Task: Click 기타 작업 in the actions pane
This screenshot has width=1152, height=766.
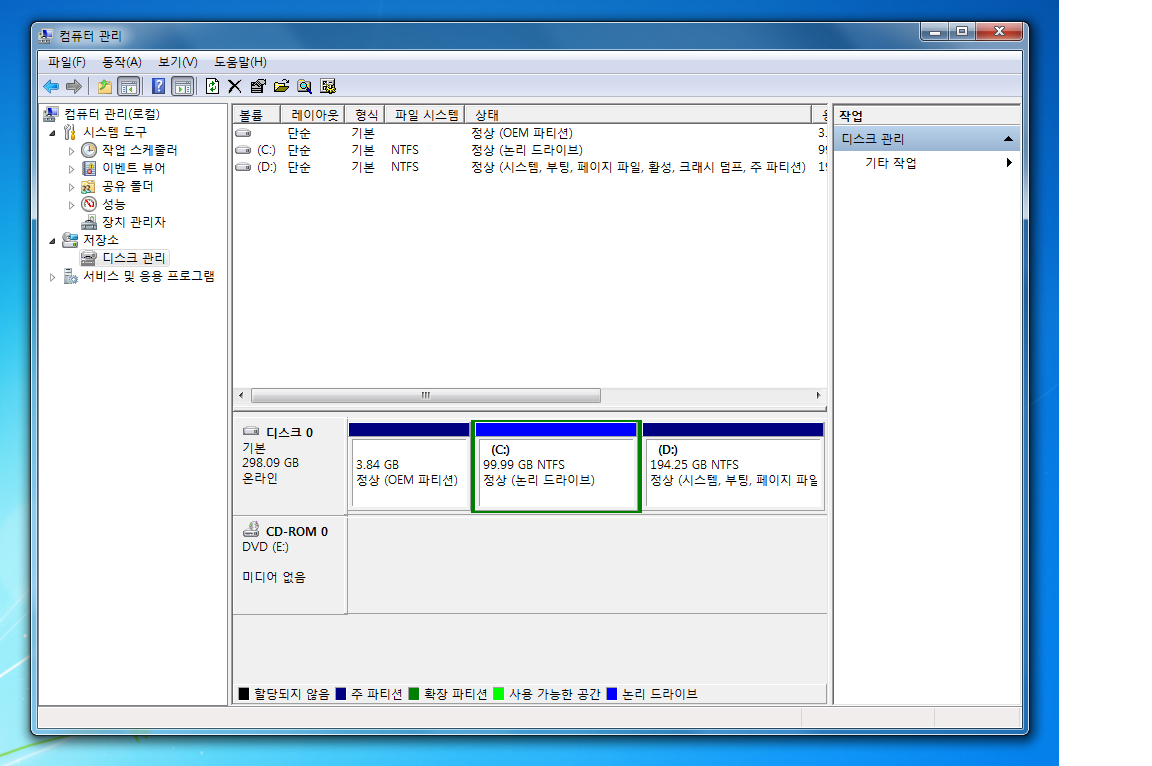Action: click(890, 163)
